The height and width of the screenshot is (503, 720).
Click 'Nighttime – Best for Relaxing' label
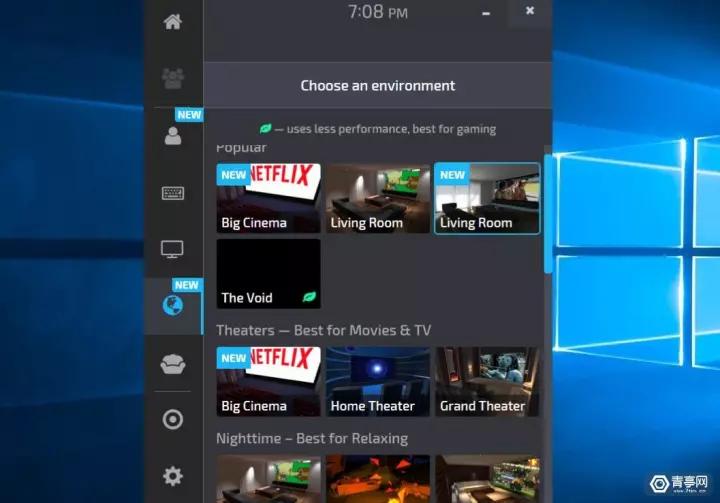coord(312,439)
